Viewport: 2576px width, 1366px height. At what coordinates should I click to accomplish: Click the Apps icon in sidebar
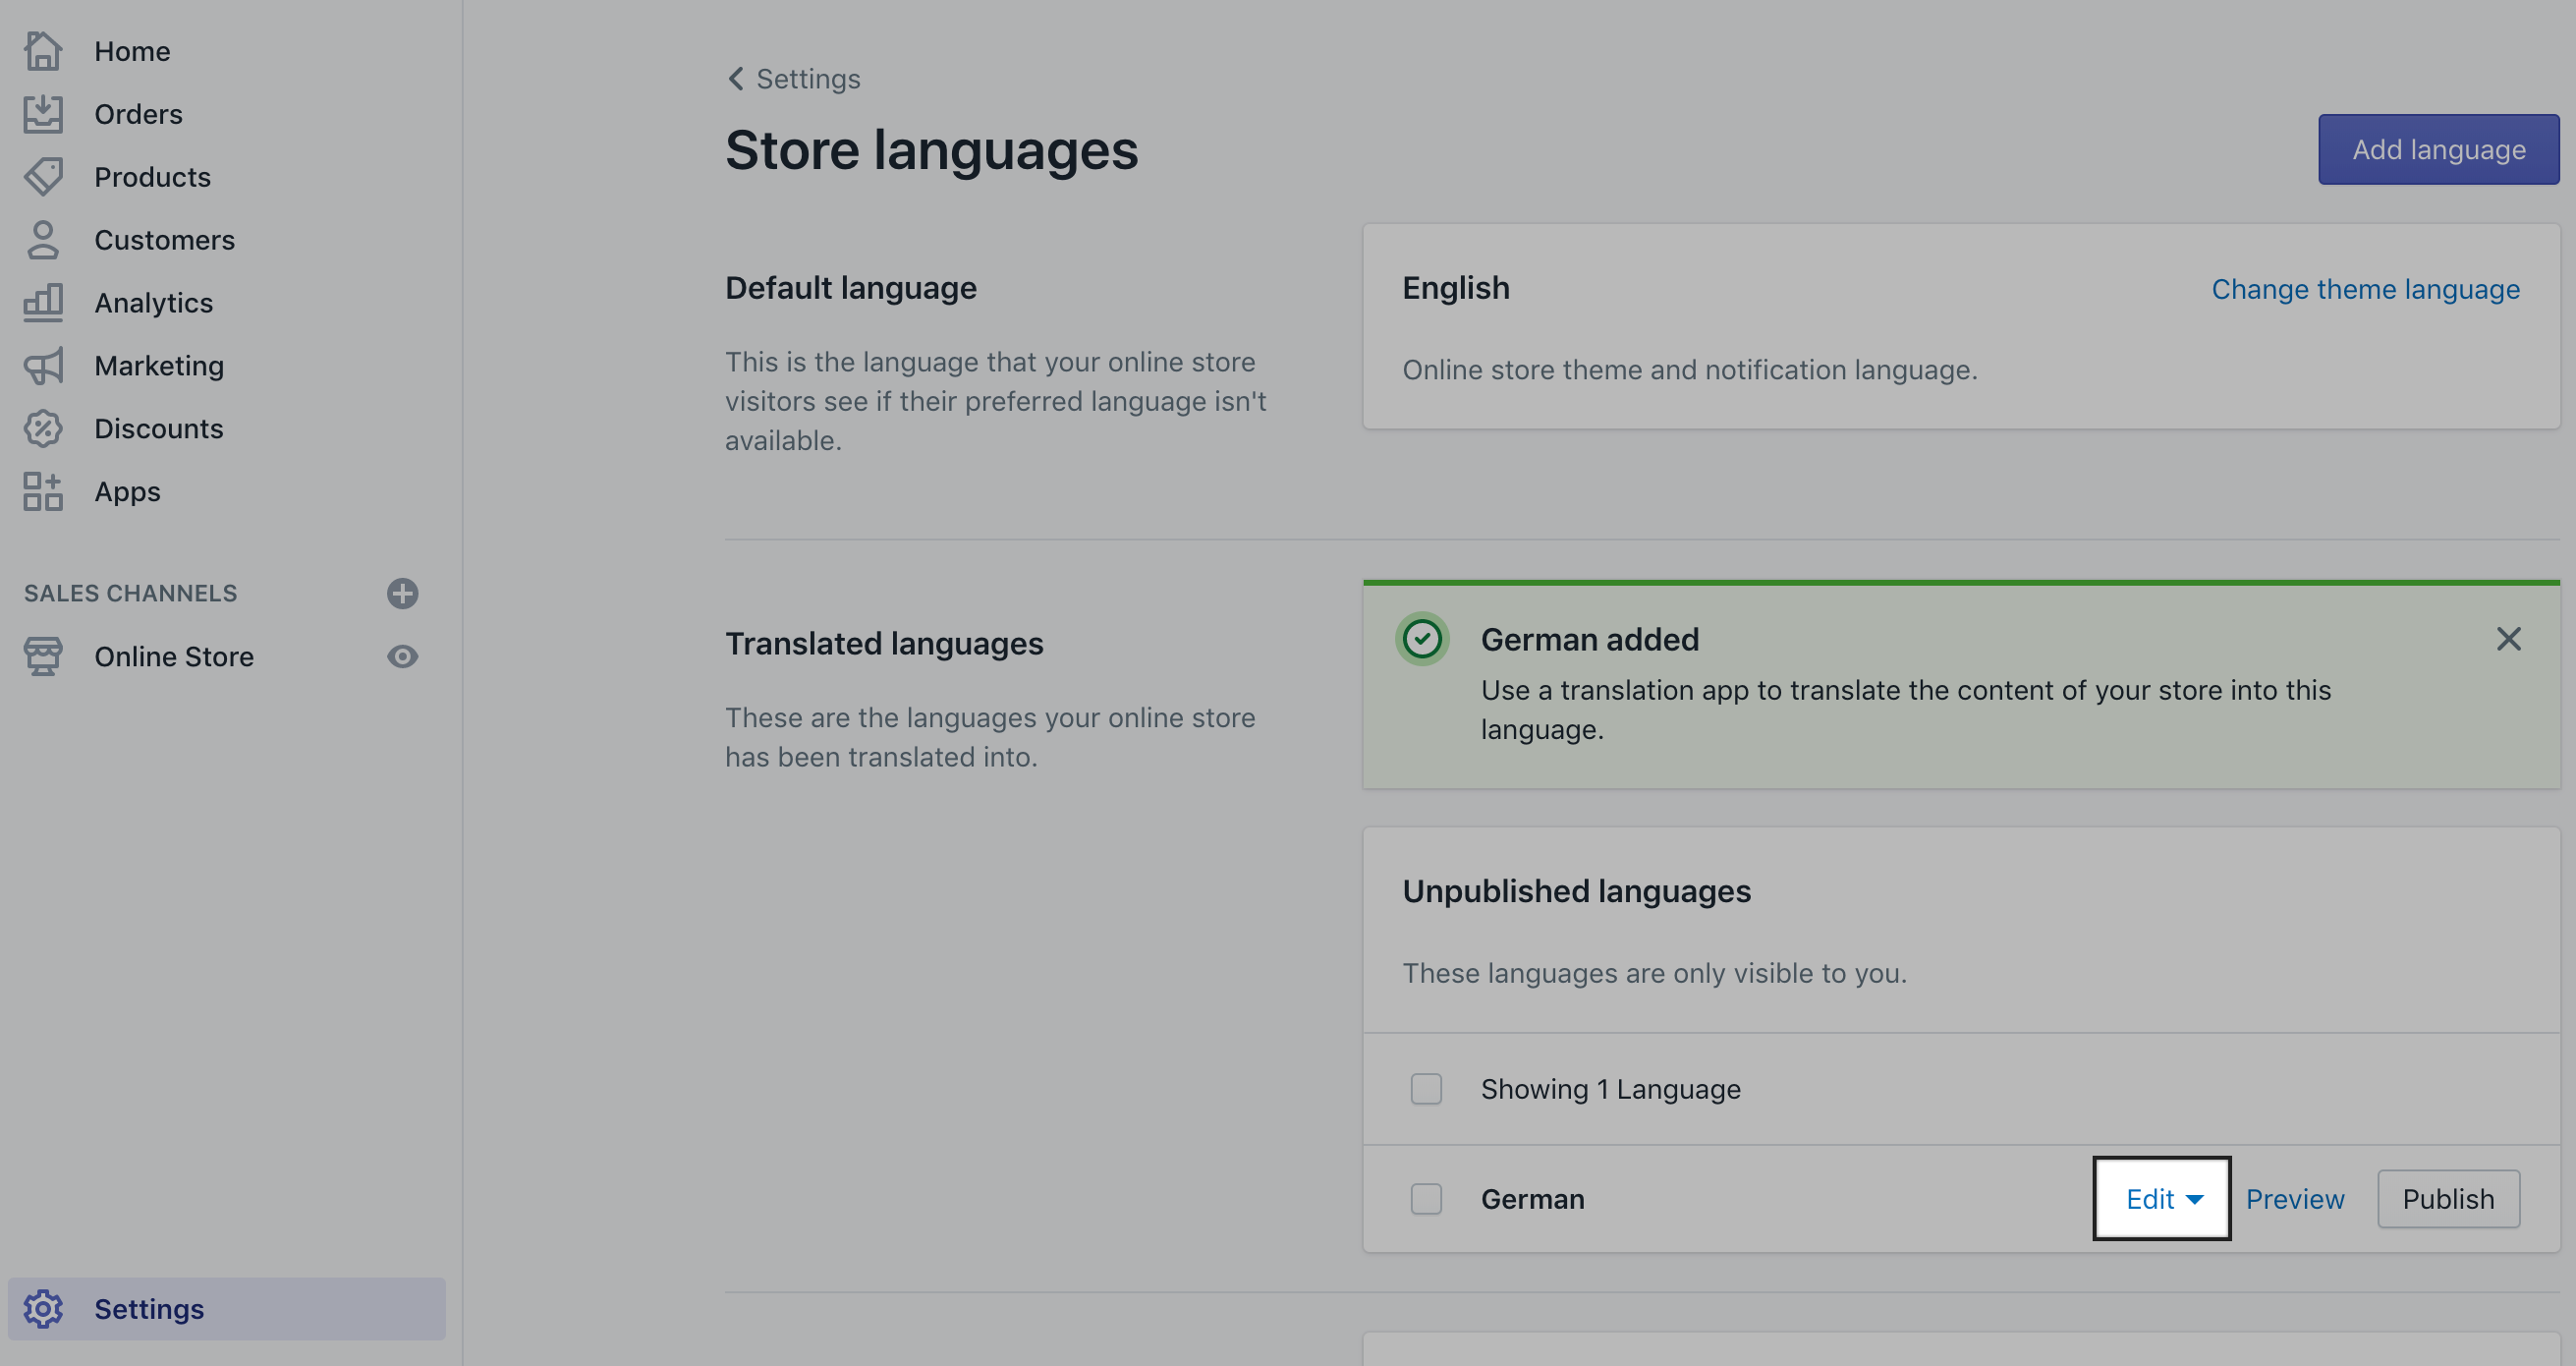tap(42, 490)
